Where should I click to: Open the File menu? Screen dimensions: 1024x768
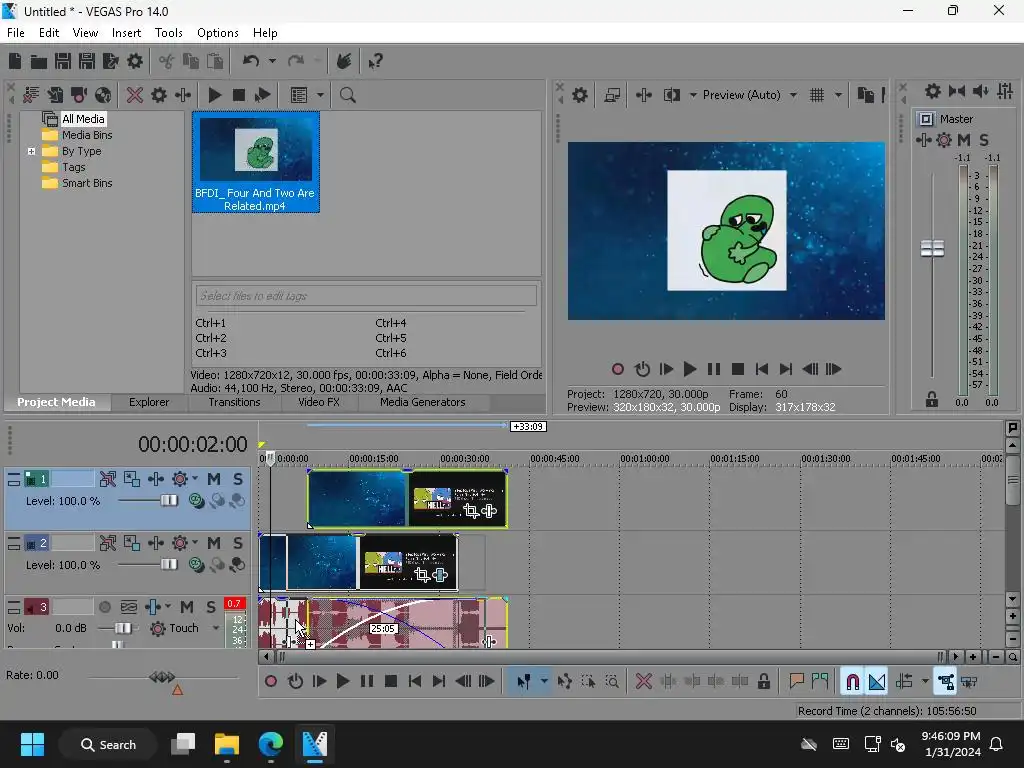(x=16, y=33)
